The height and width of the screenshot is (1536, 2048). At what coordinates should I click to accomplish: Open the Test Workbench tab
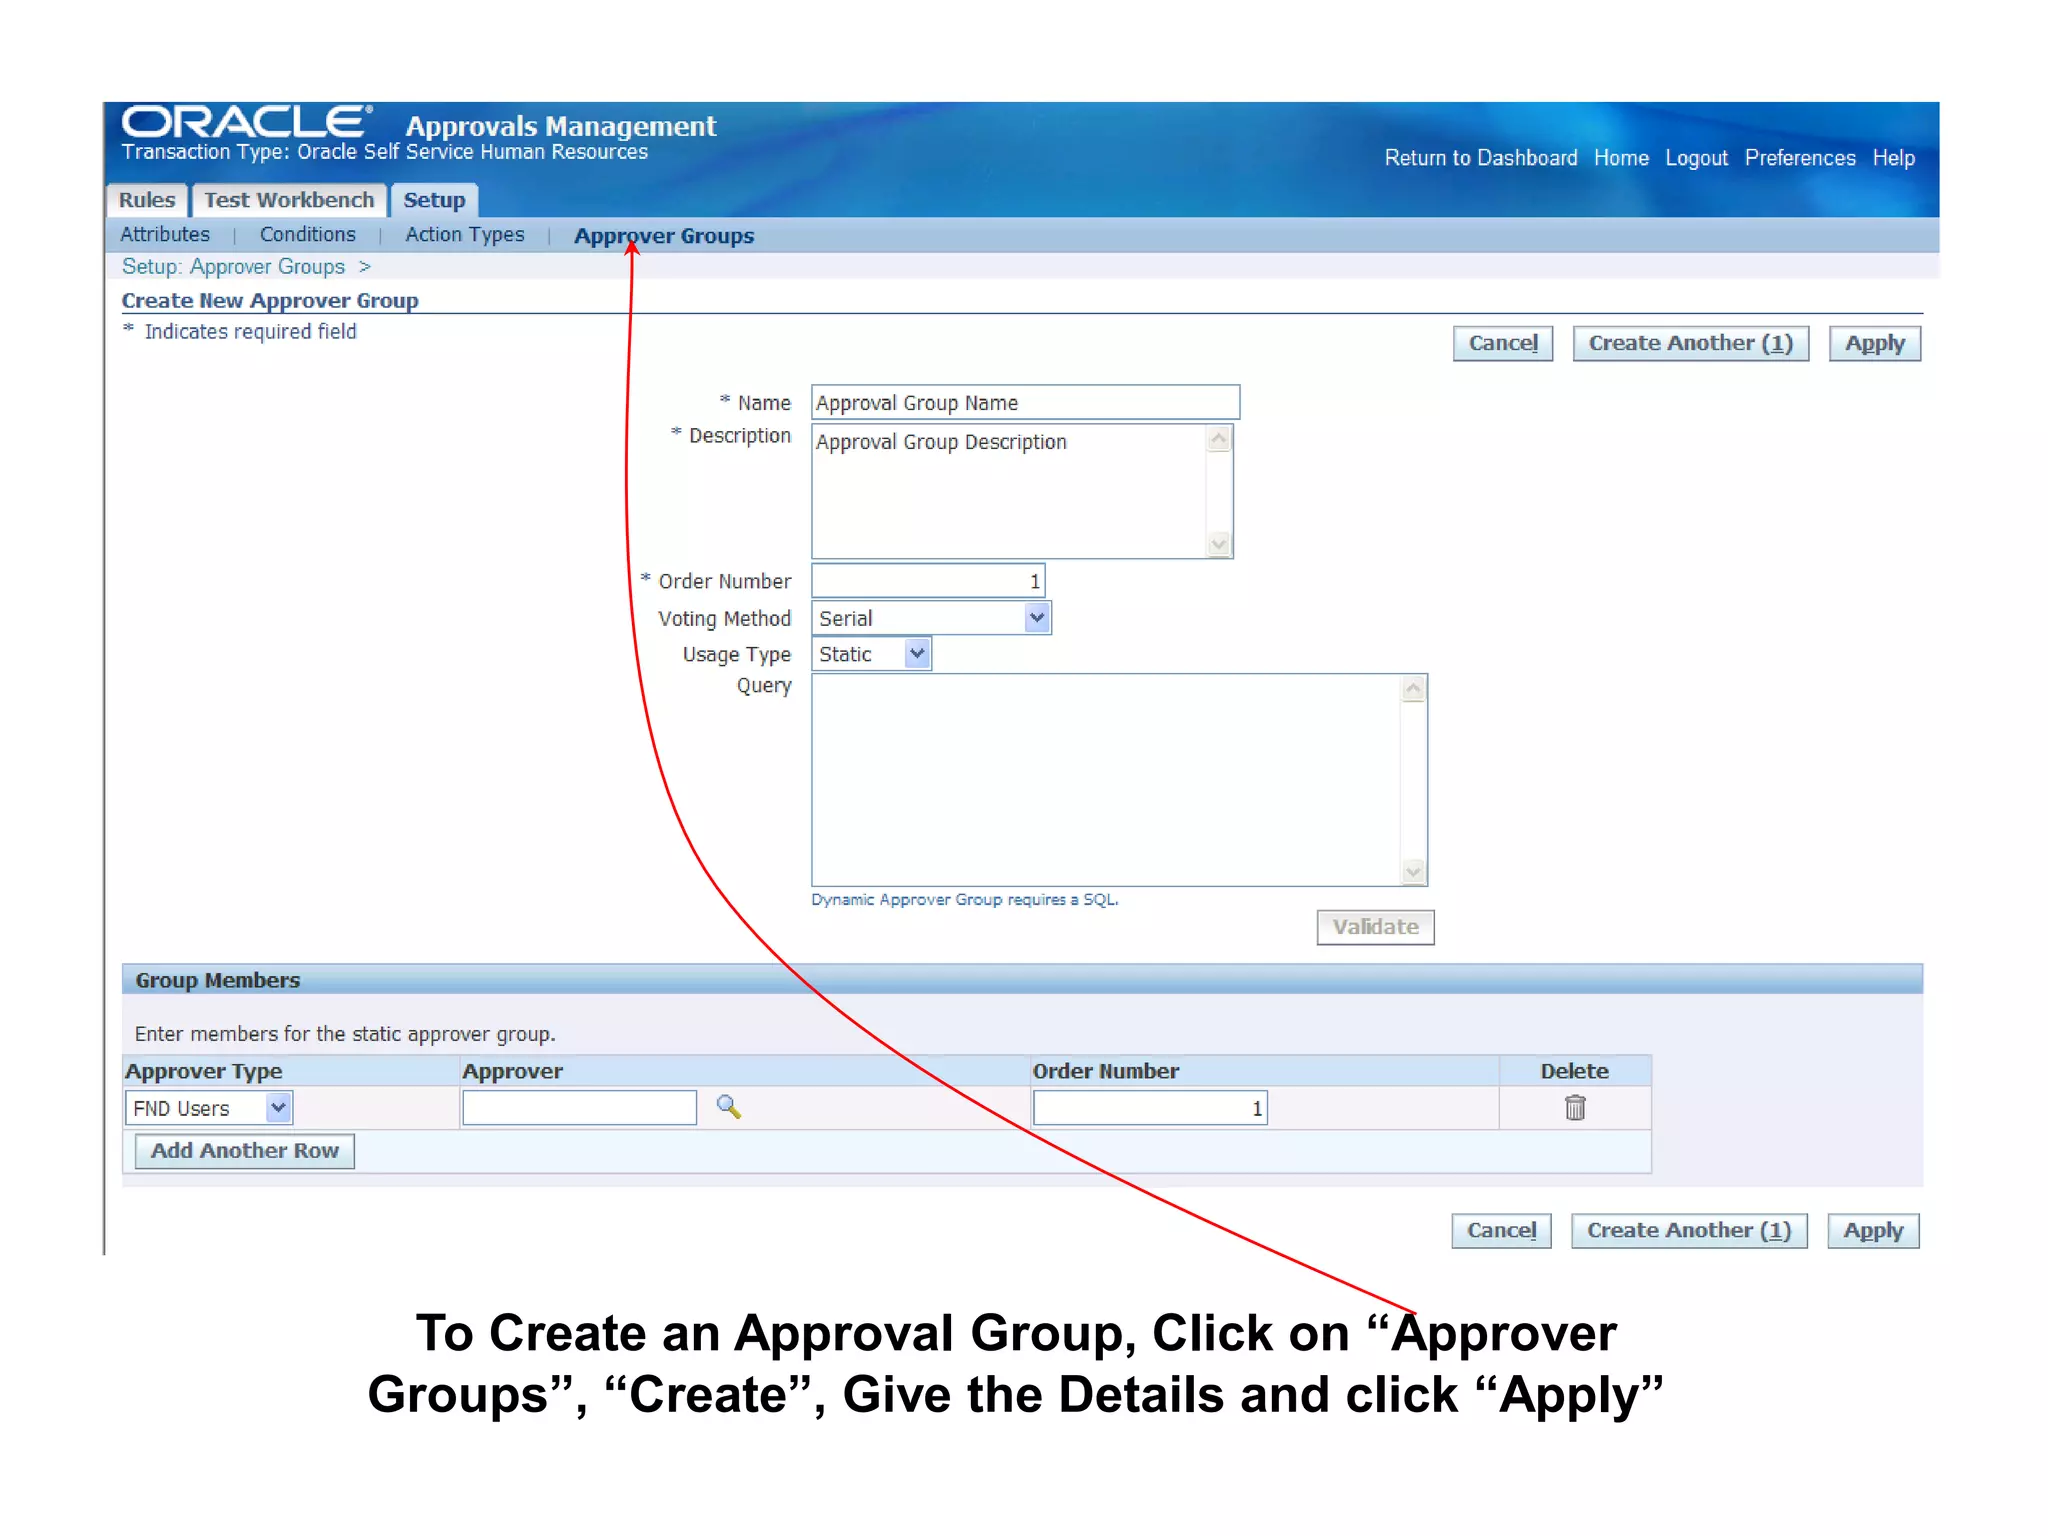tap(289, 200)
